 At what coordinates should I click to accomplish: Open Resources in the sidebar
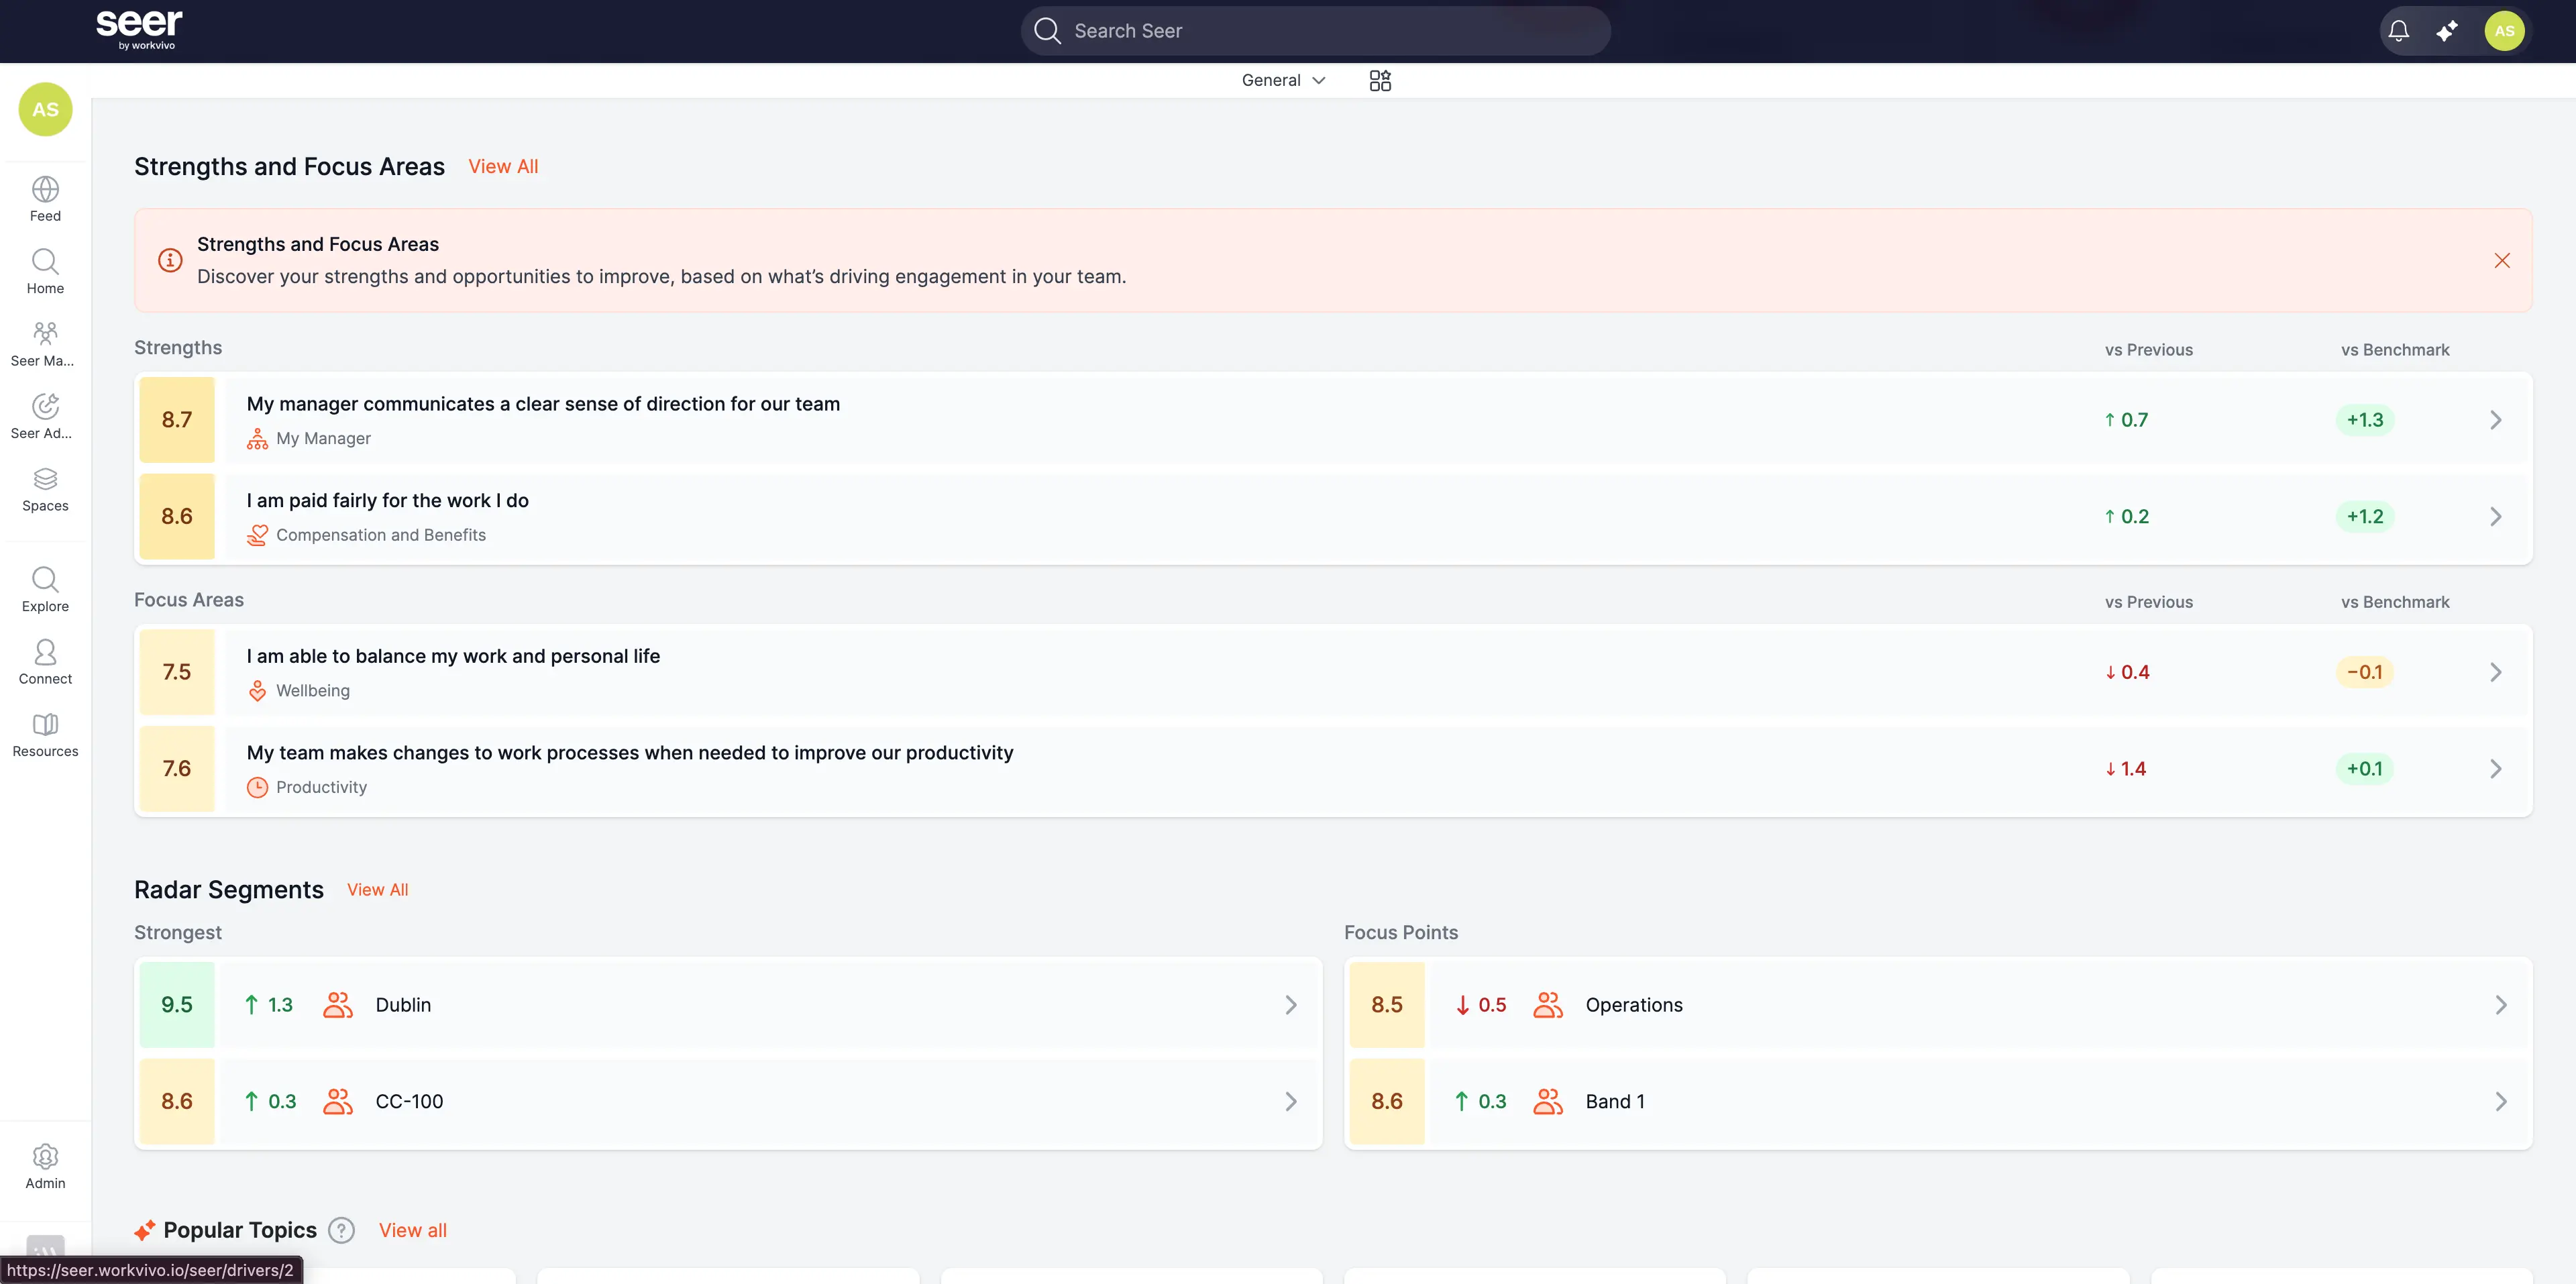[x=45, y=735]
